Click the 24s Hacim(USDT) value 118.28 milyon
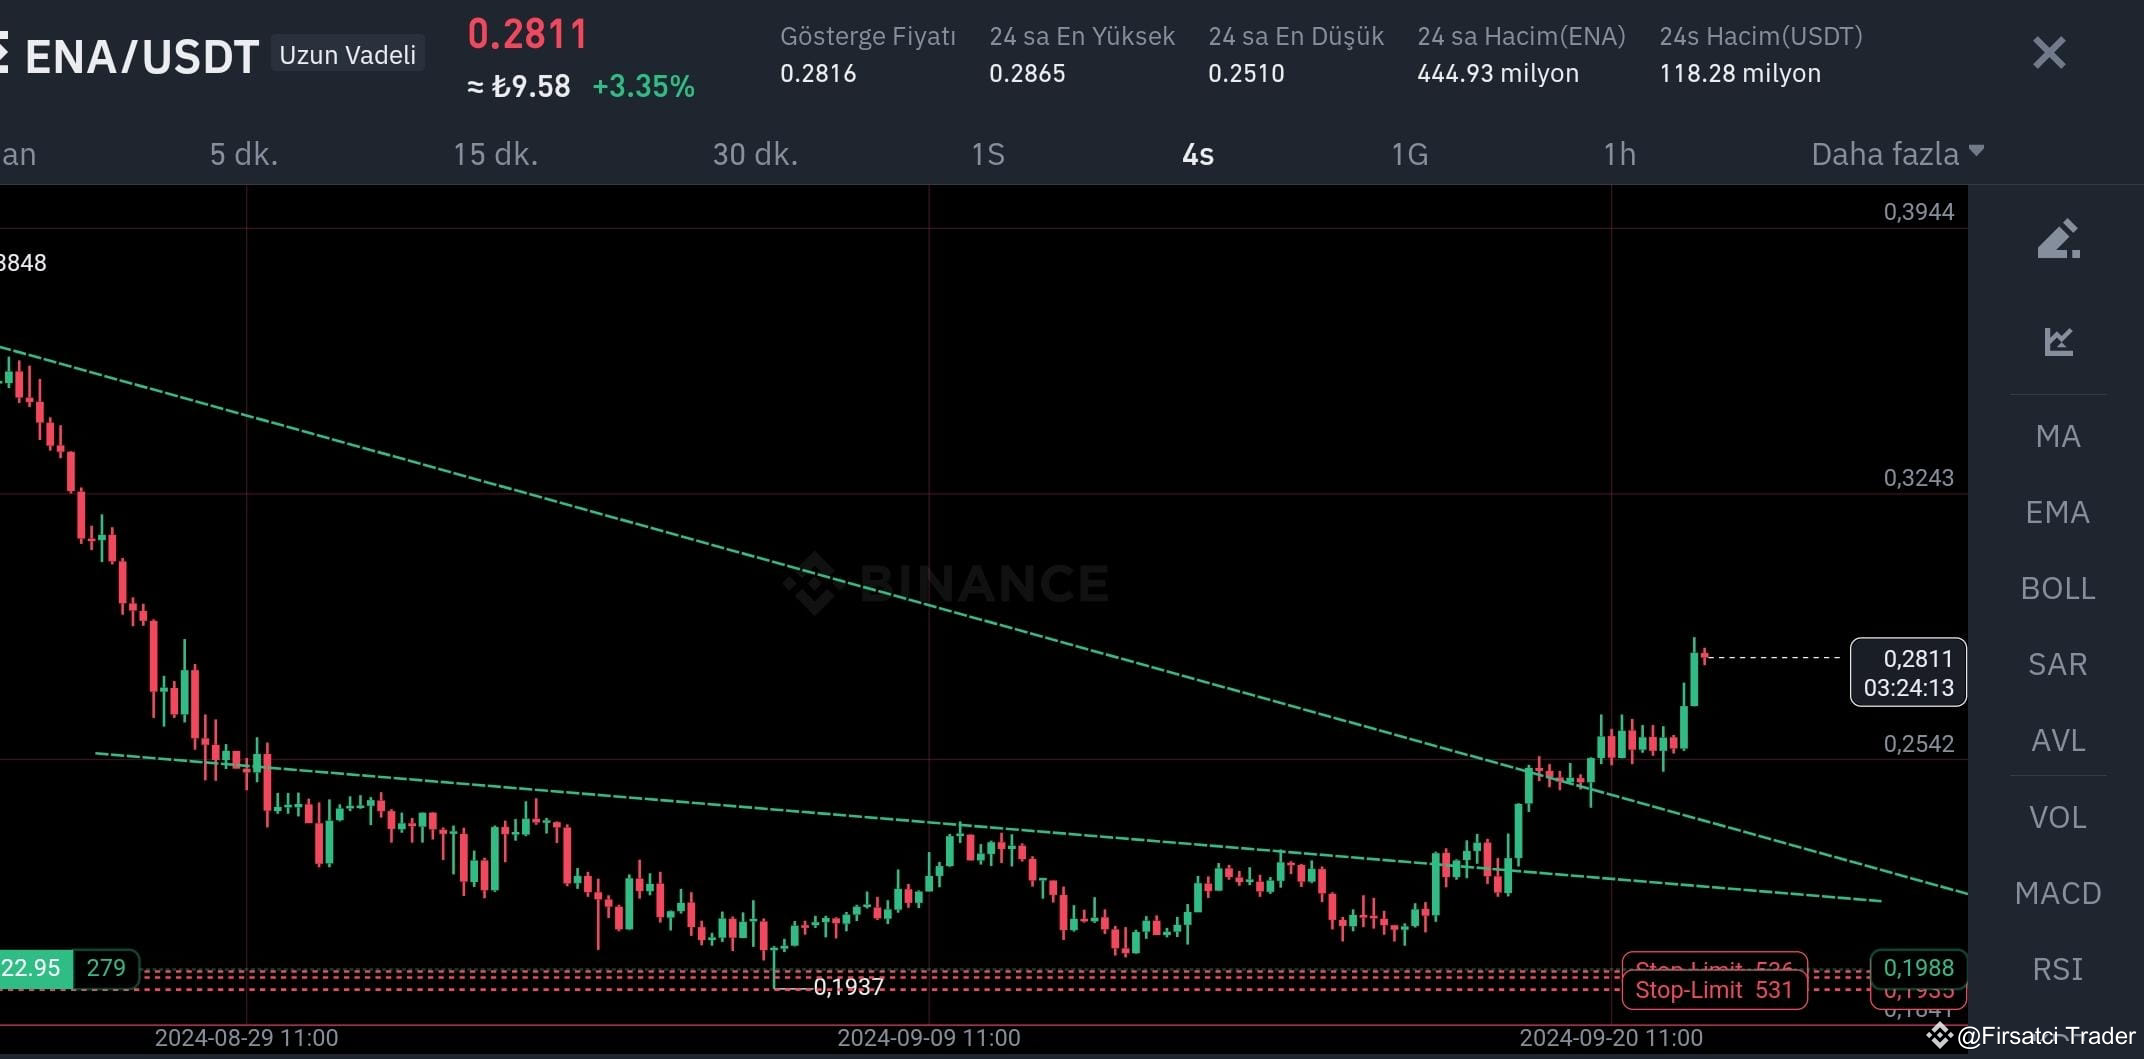This screenshot has width=2144, height=1059. tap(1740, 73)
